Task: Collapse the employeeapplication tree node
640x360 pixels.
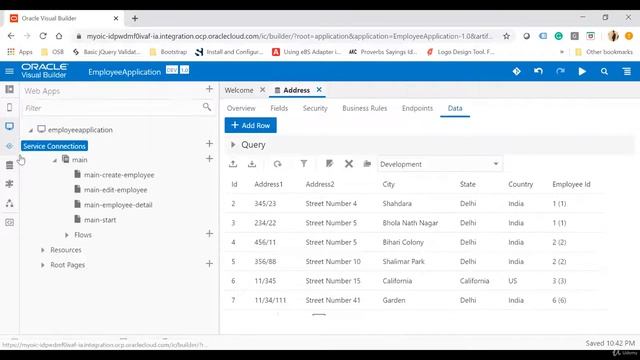Action: [x=31, y=130]
